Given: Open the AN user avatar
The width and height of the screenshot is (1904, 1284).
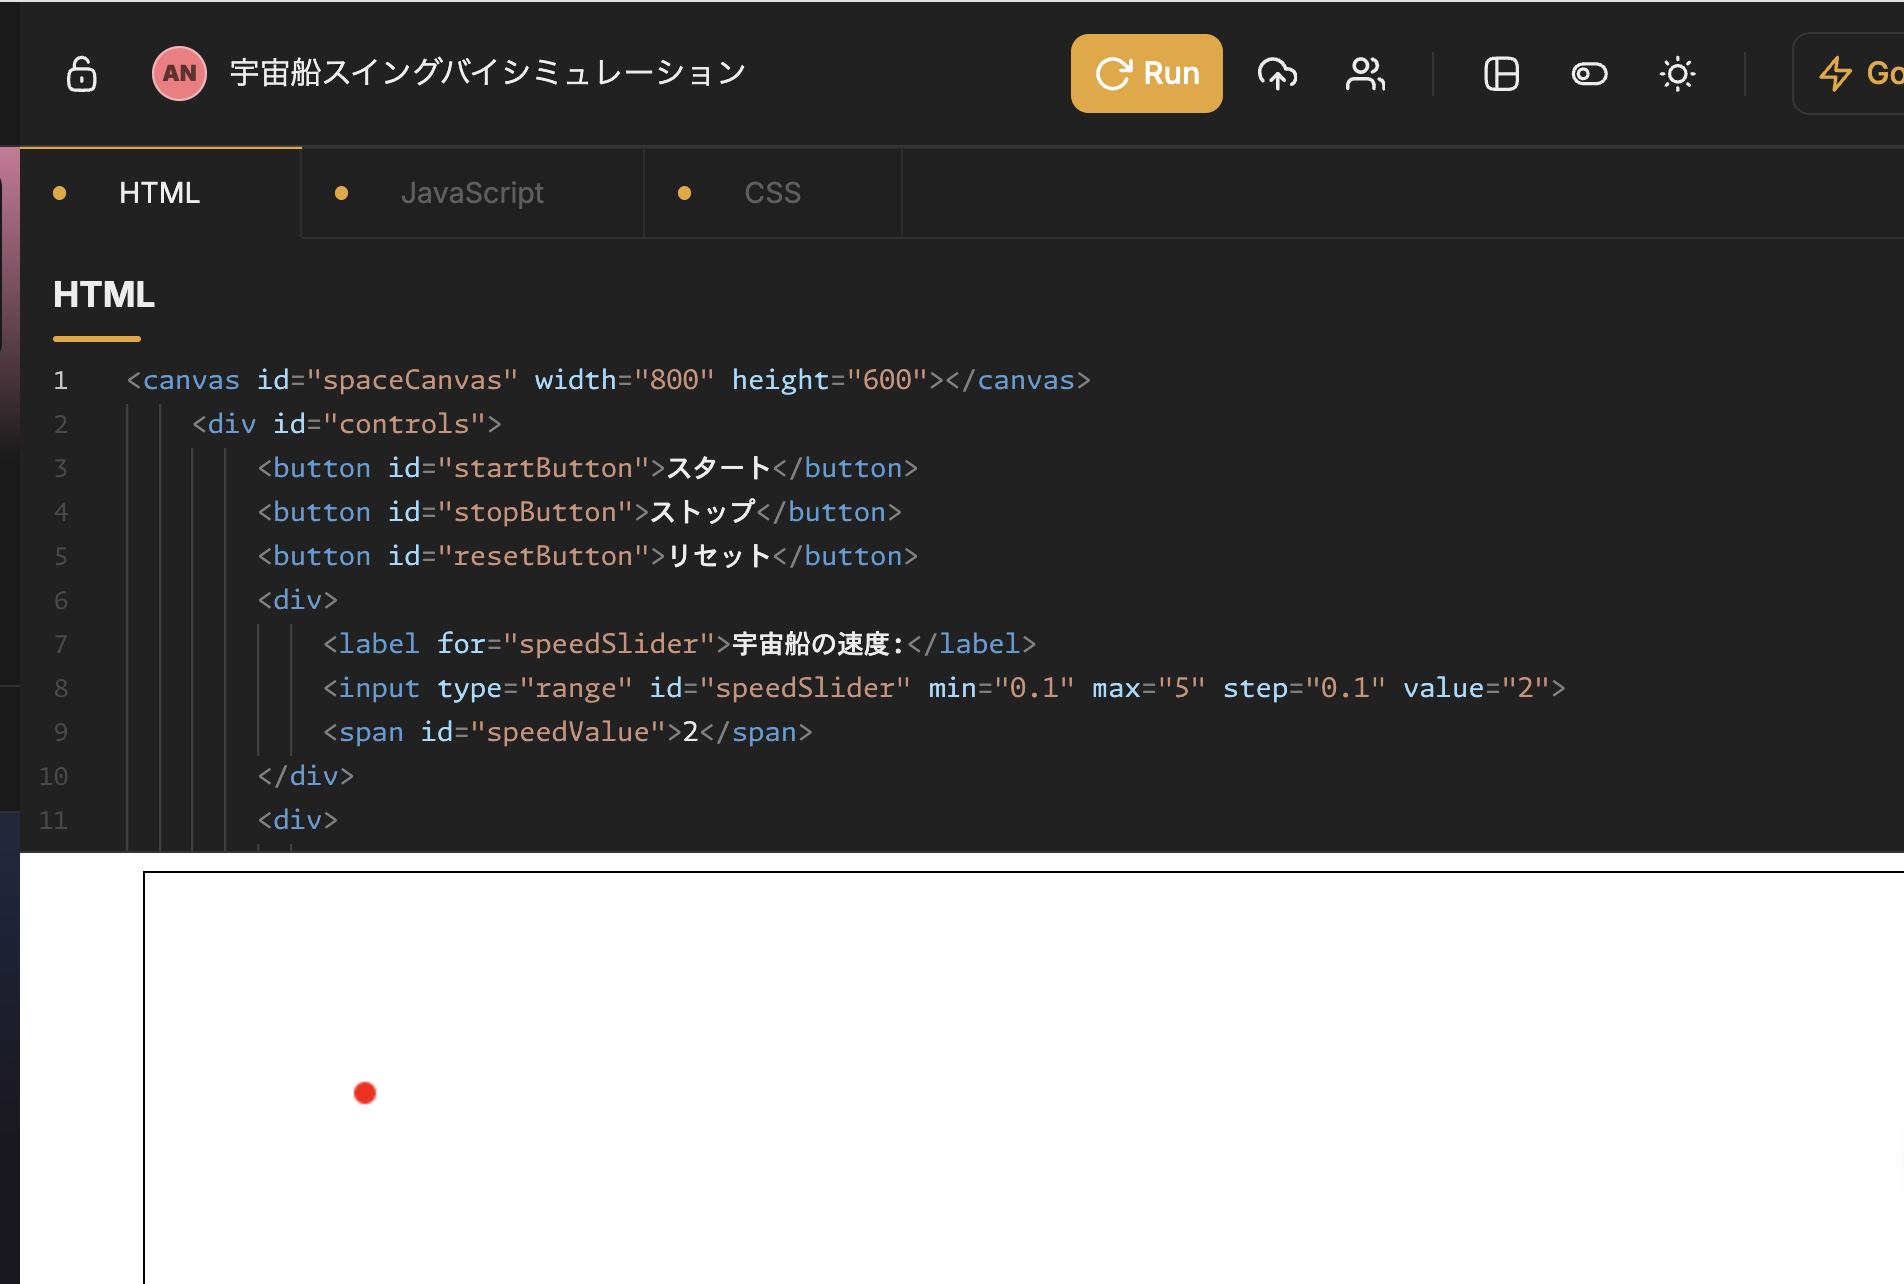Looking at the screenshot, I should (179, 74).
